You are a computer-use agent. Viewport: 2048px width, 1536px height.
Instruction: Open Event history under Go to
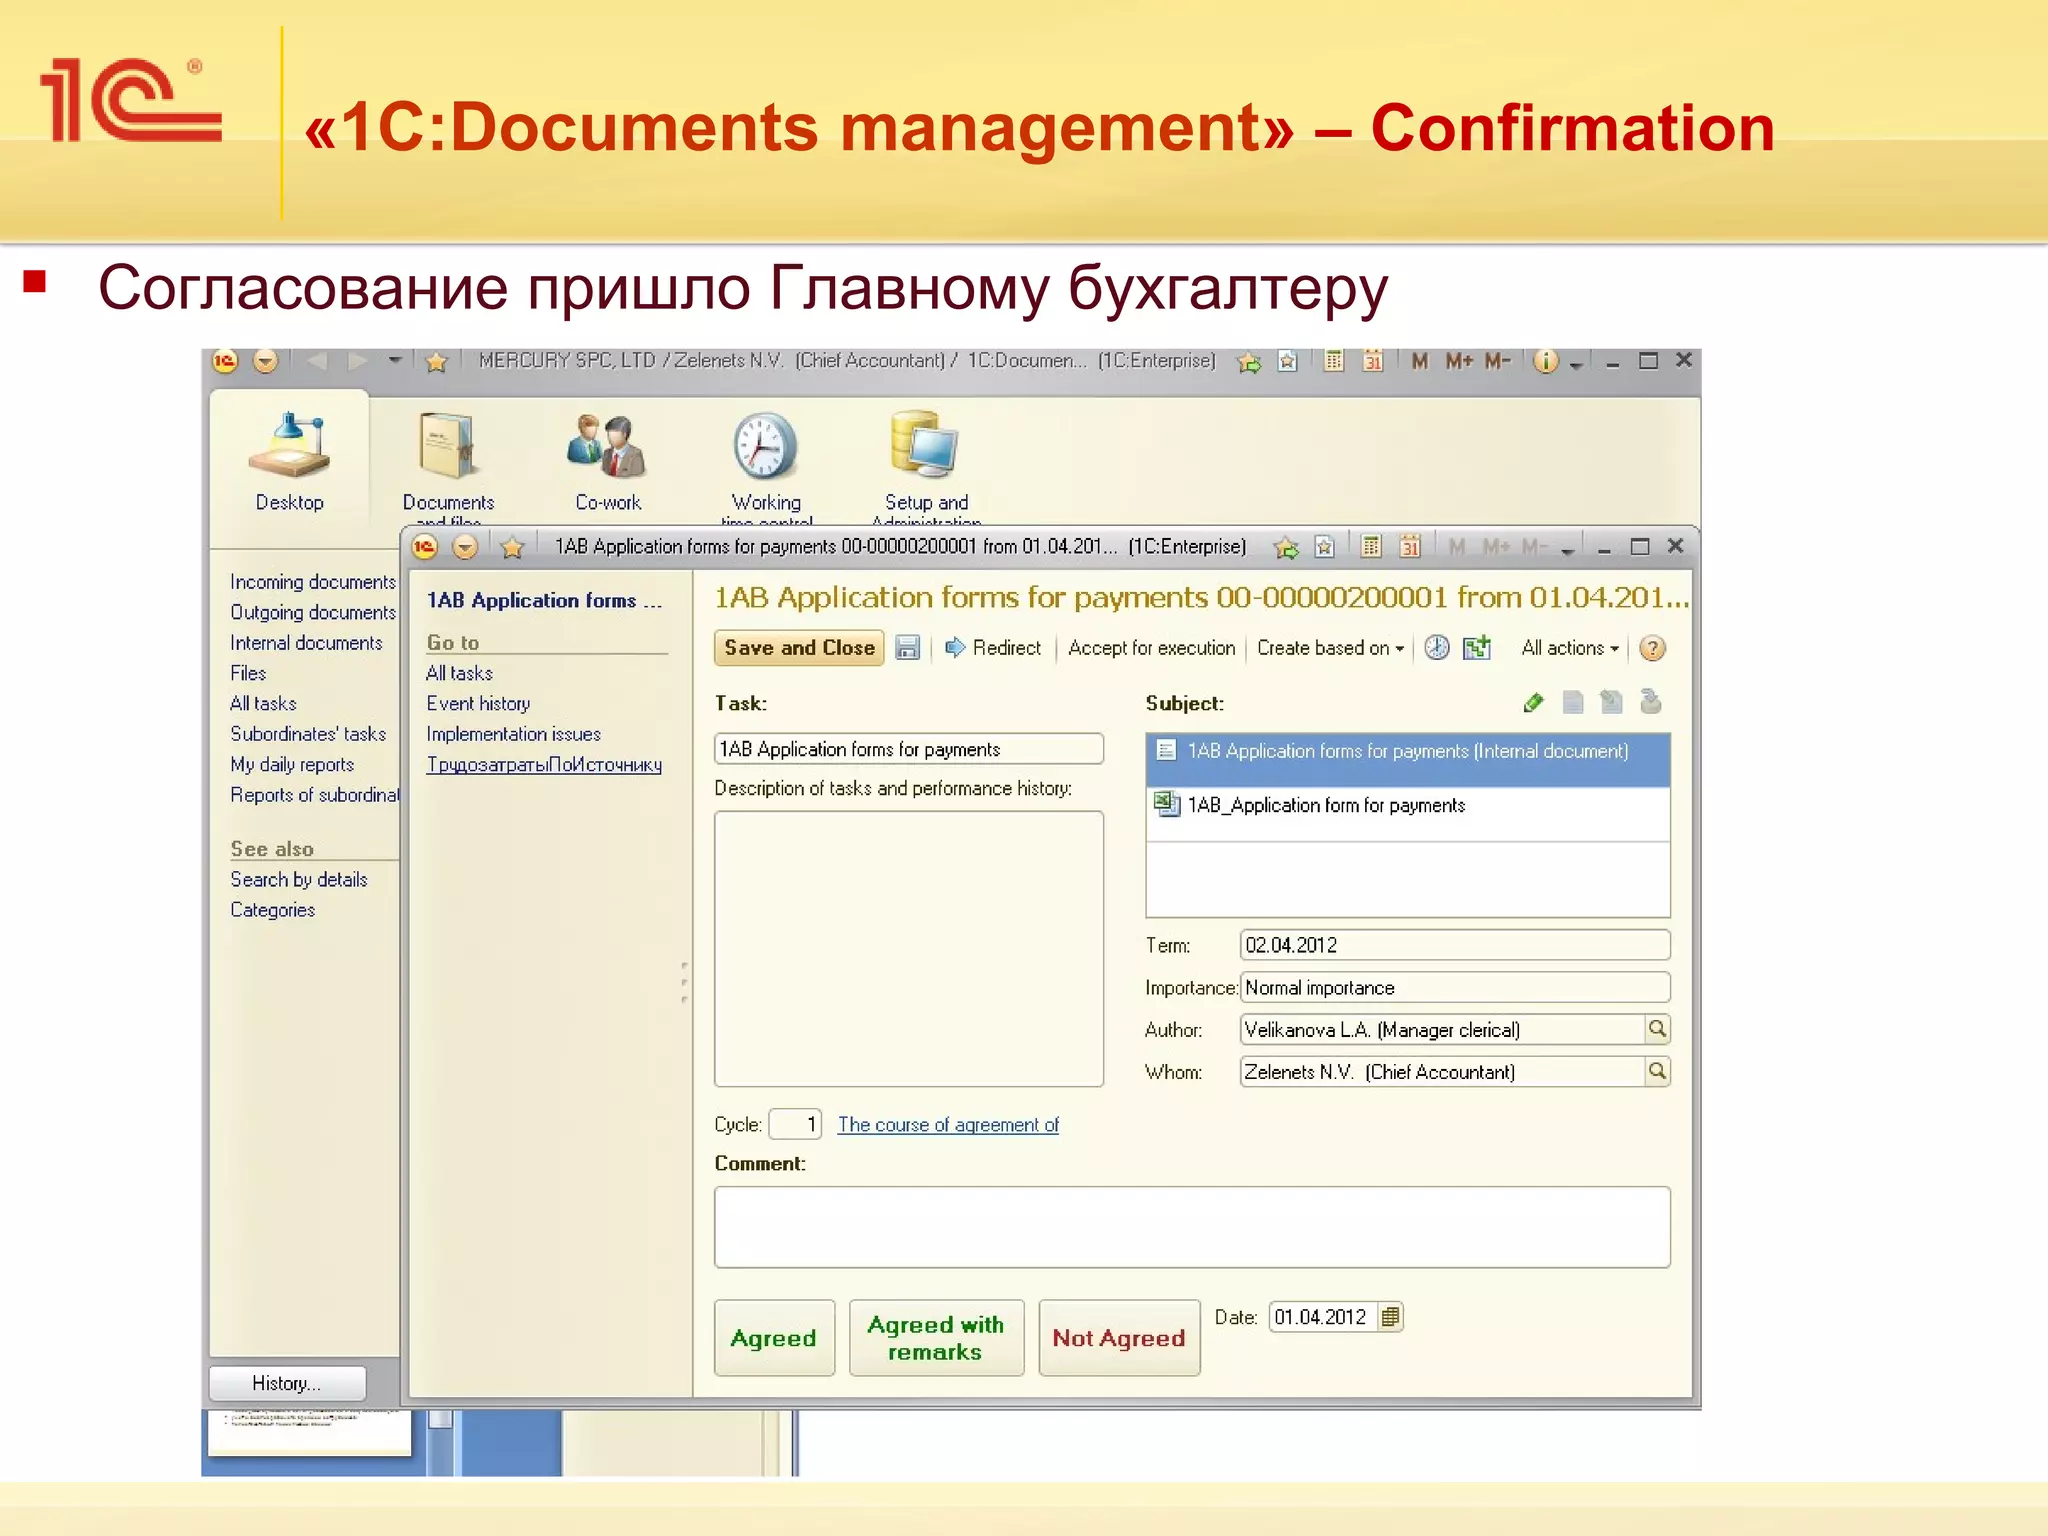pyautogui.click(x=478, y=704)
